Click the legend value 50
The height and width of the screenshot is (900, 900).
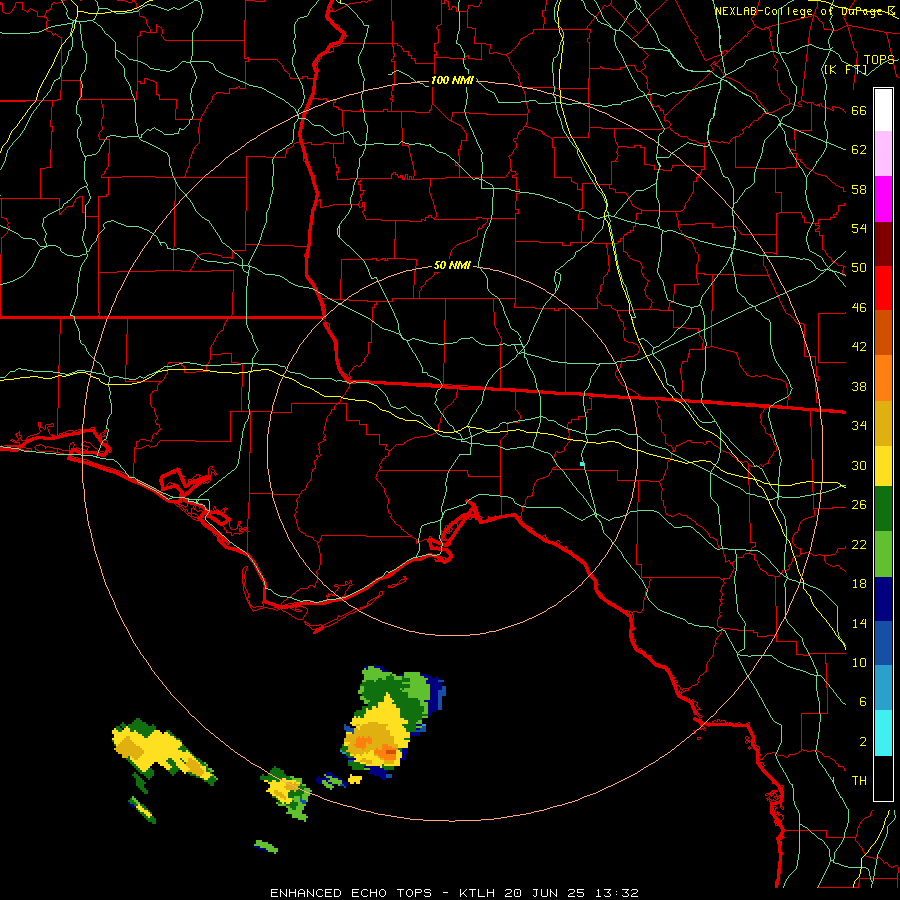click(x=859, y=267)
